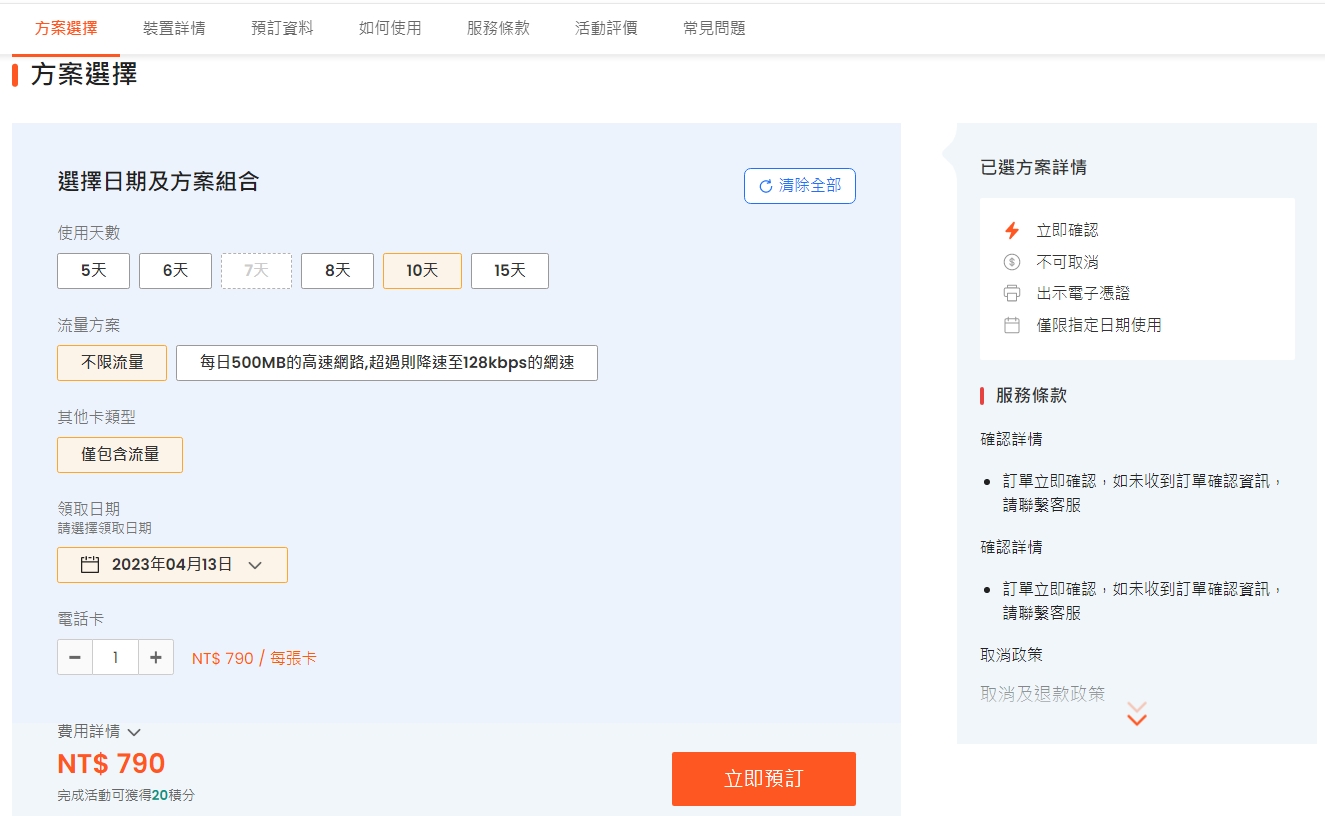Screen dimensions: 1325x816
Task: Toggle the selected 10天 option
Action: tap(422, 271)
